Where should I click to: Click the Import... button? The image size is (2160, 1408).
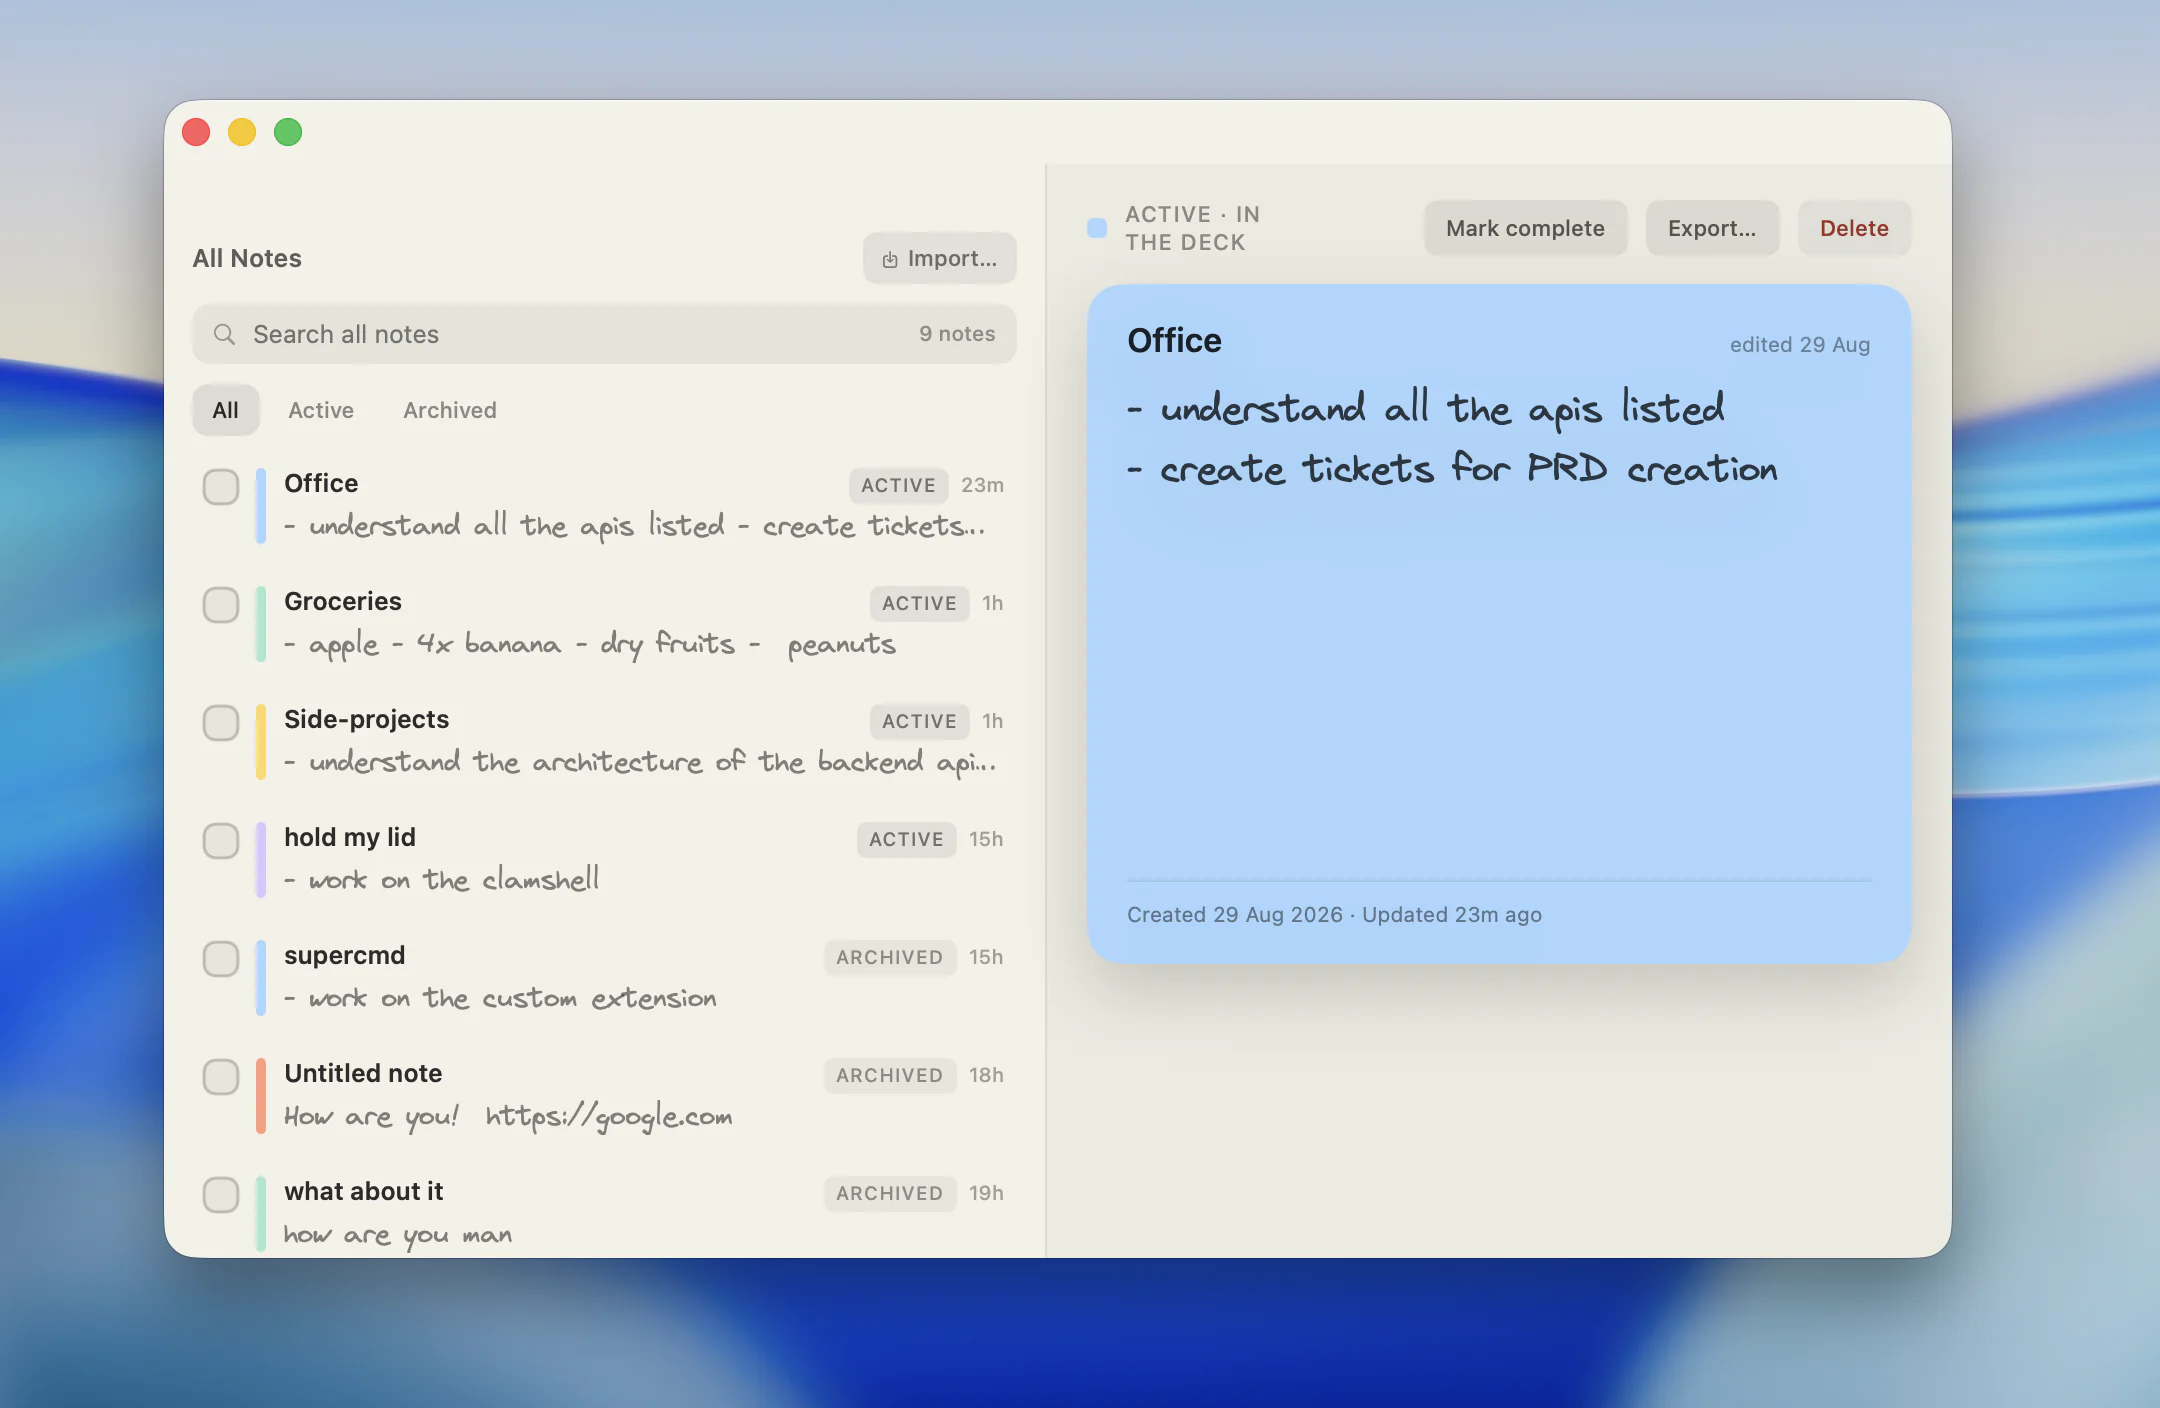click(x=939, y=258)
